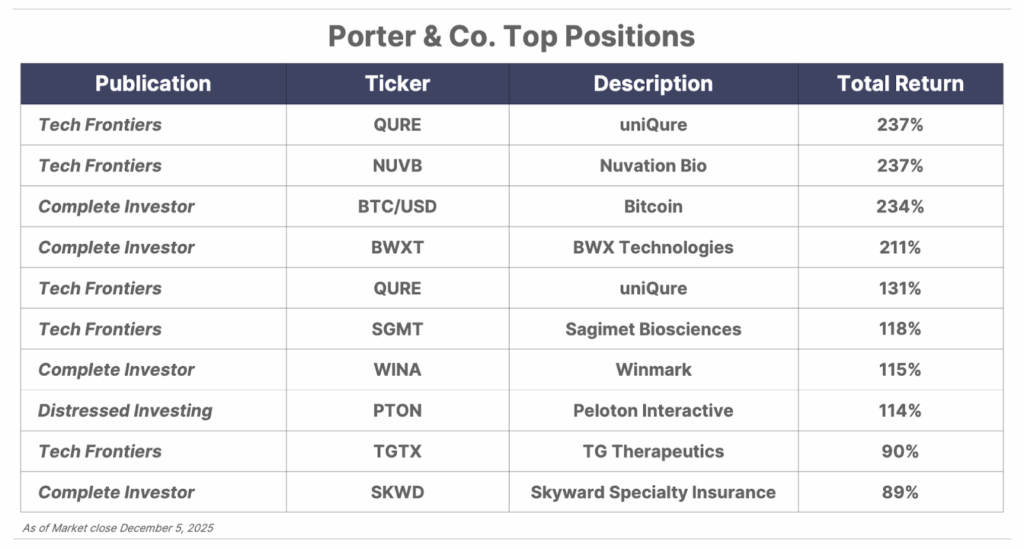The height and width of the screenshot is (549, 1024).
Task: Click the Total Return column header
Action: (x=900, y=84)
